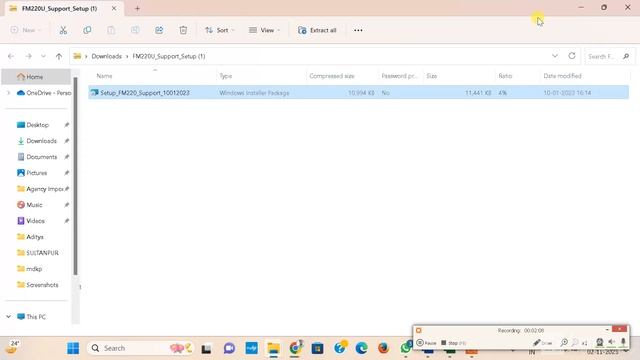
Task: Click the Cut scissors icon
Action: (x=63, y=30)
